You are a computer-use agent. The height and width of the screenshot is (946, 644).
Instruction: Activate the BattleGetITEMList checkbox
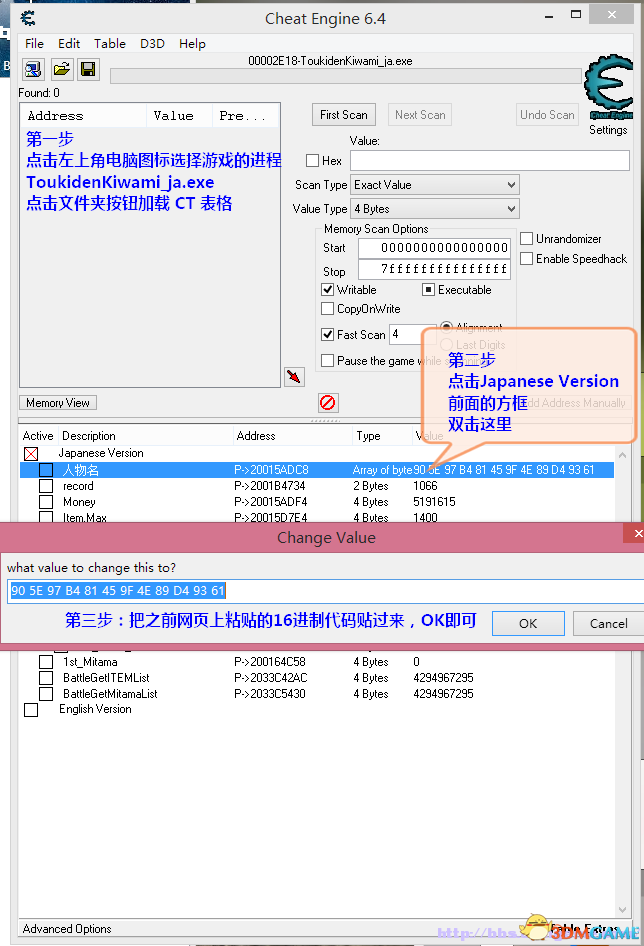(x=46, y=678)
